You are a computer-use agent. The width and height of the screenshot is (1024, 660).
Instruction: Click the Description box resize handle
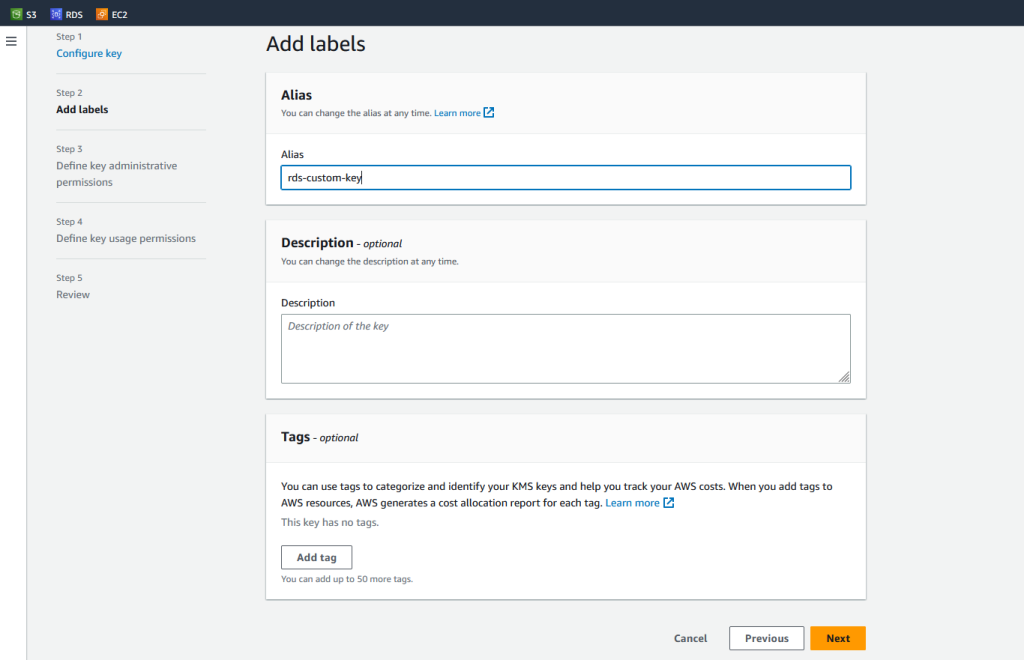pos(844,377)
